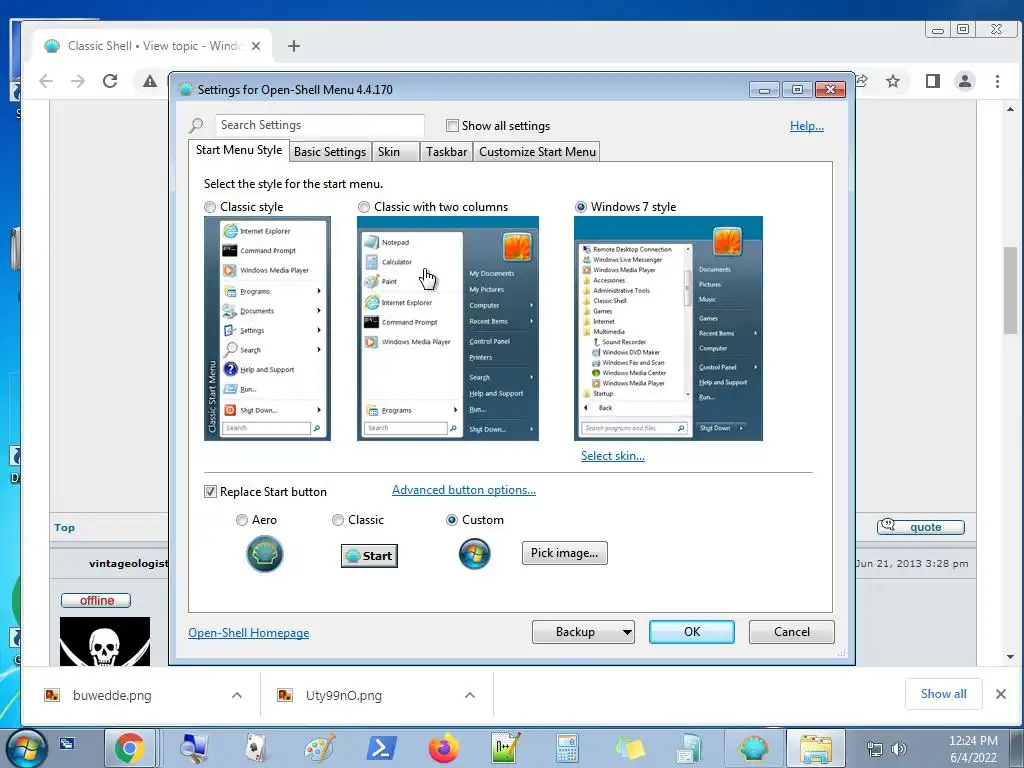Switch to Taskbar tab

pos(447,152)
